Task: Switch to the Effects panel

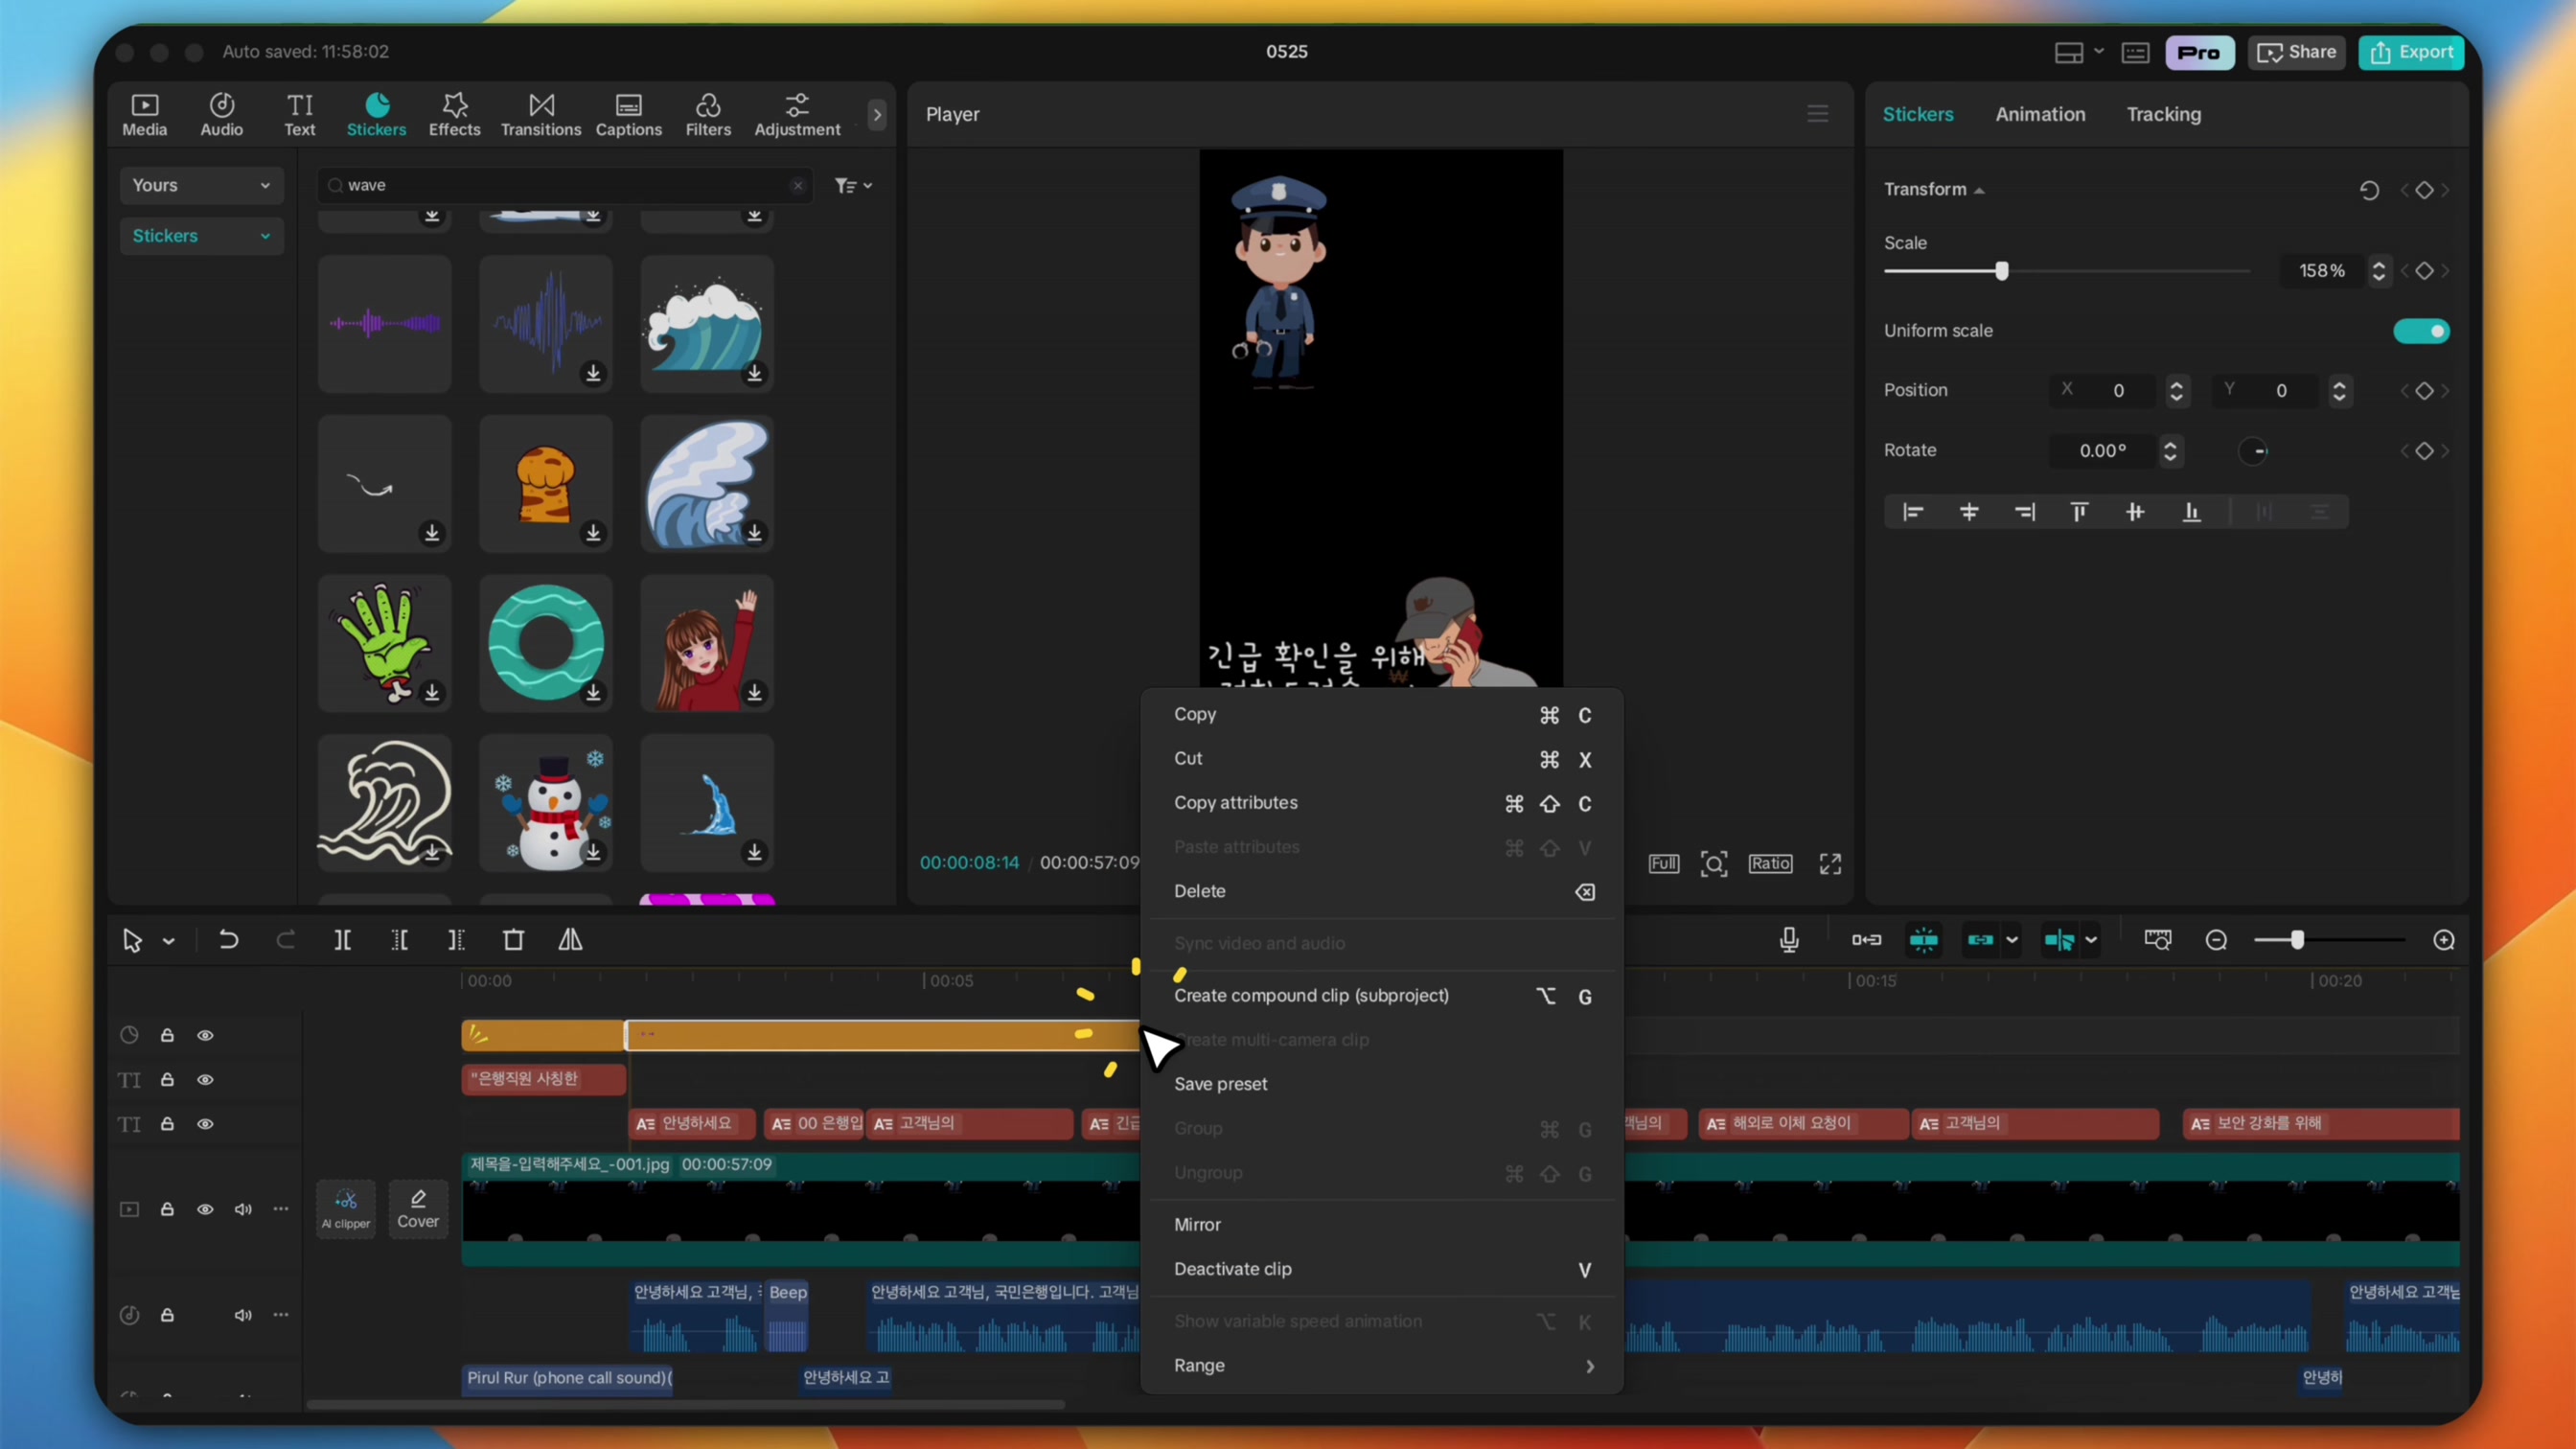Action: click(454, 114)
